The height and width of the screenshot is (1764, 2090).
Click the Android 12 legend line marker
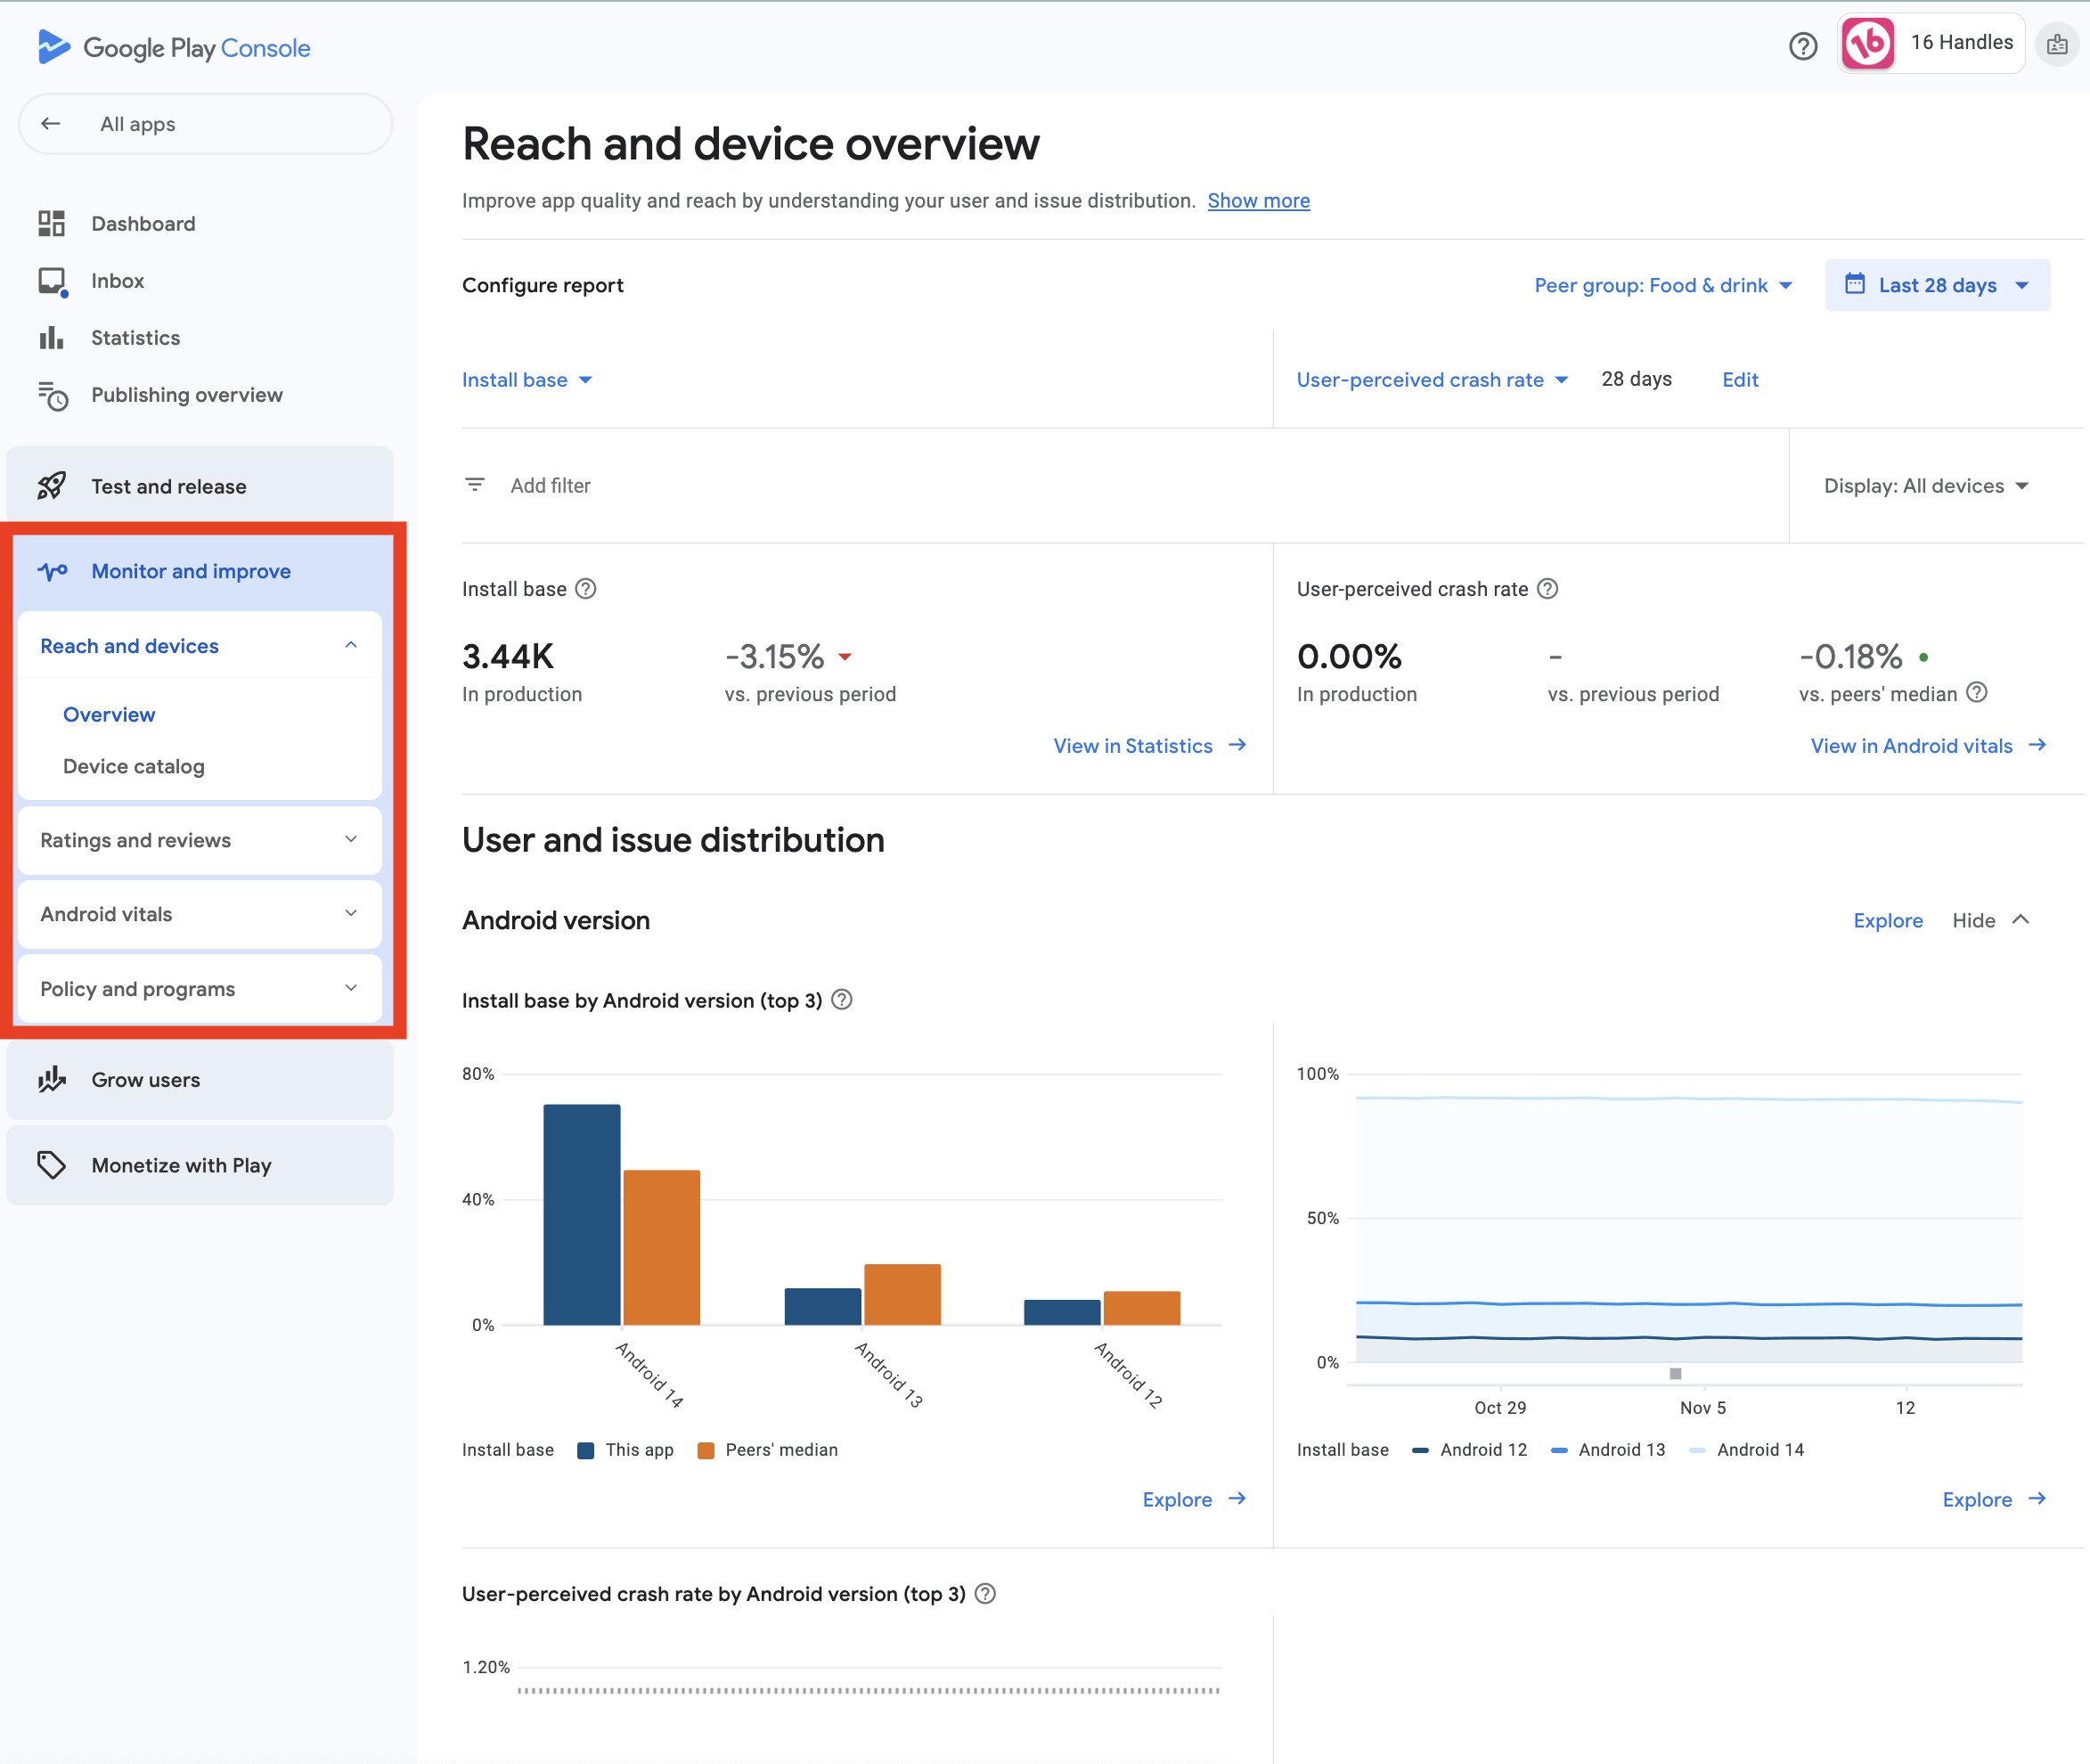1420,1450
